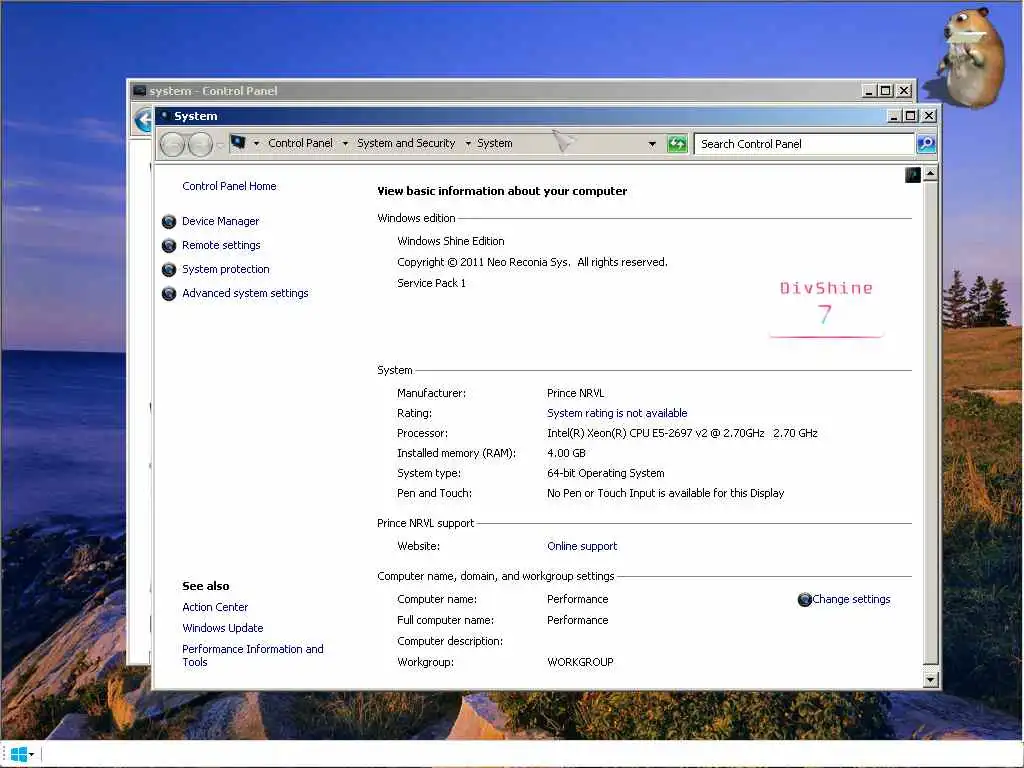
Task: Click 4.00 GB installed memory value
Action: click(566, 453)
